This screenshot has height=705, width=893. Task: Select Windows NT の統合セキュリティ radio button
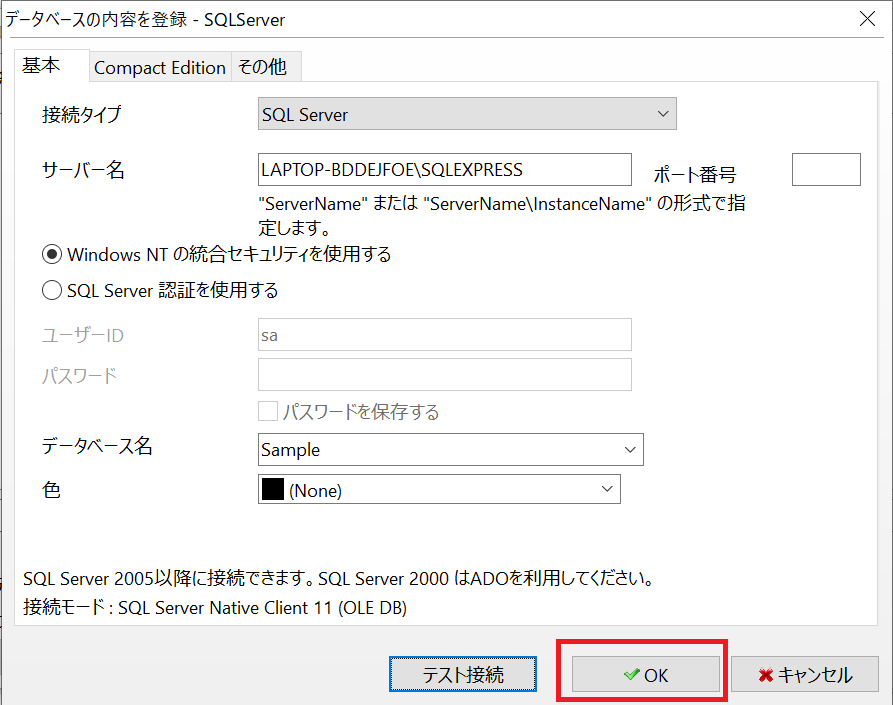click(x=52, y=255)
